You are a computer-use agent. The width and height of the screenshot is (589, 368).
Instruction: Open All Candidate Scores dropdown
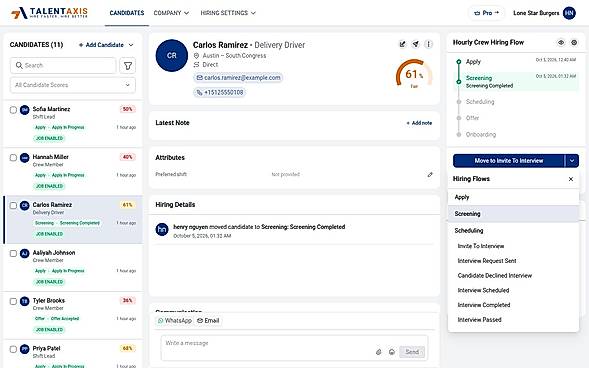[73, 85]
